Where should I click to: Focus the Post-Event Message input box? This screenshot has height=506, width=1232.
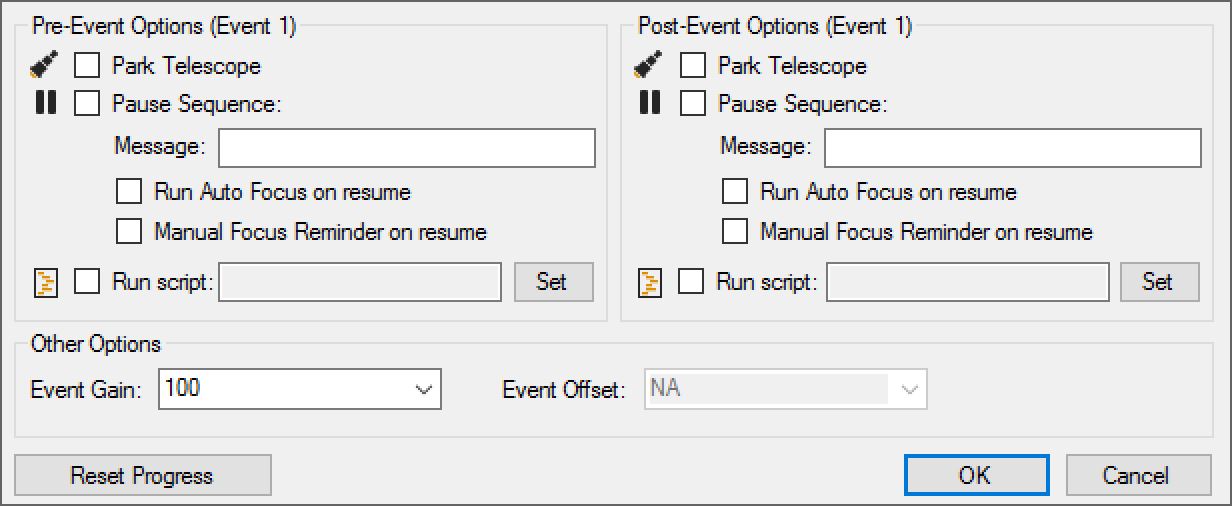pos(1012,147)
